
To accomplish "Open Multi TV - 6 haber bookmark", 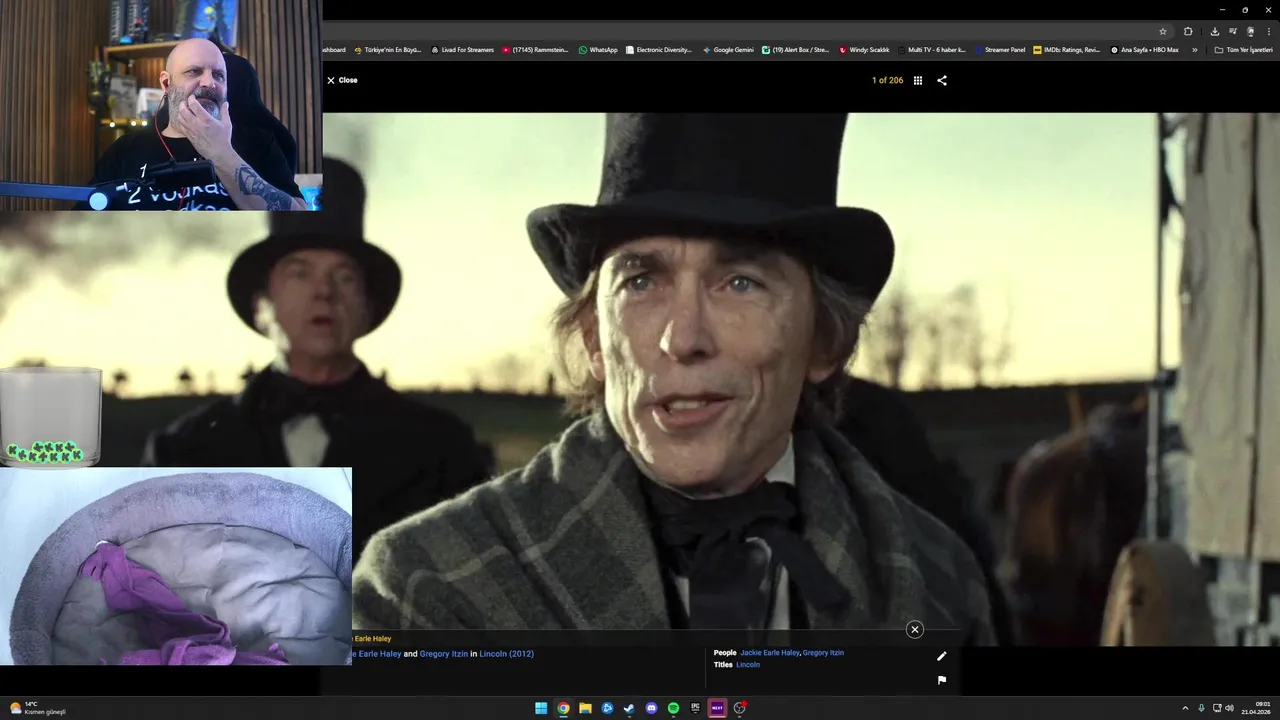I will pos(932,49).
